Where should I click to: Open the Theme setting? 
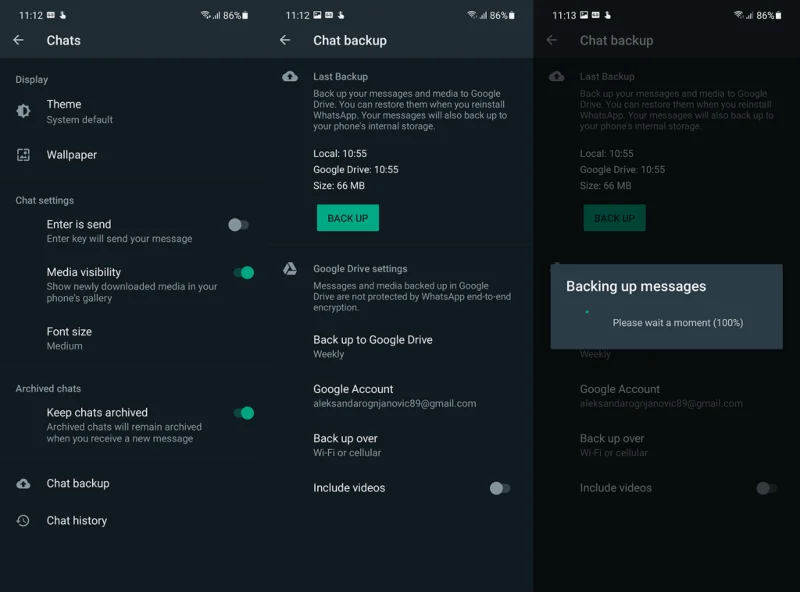(x=133, y=111)
